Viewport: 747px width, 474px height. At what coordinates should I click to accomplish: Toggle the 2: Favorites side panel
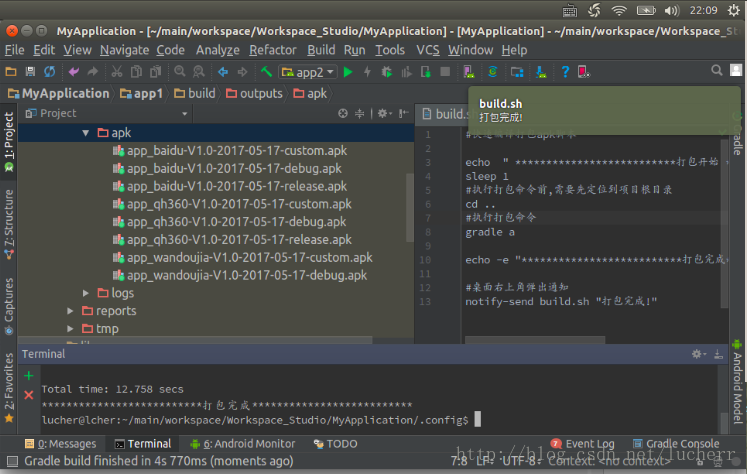point(9,387)
